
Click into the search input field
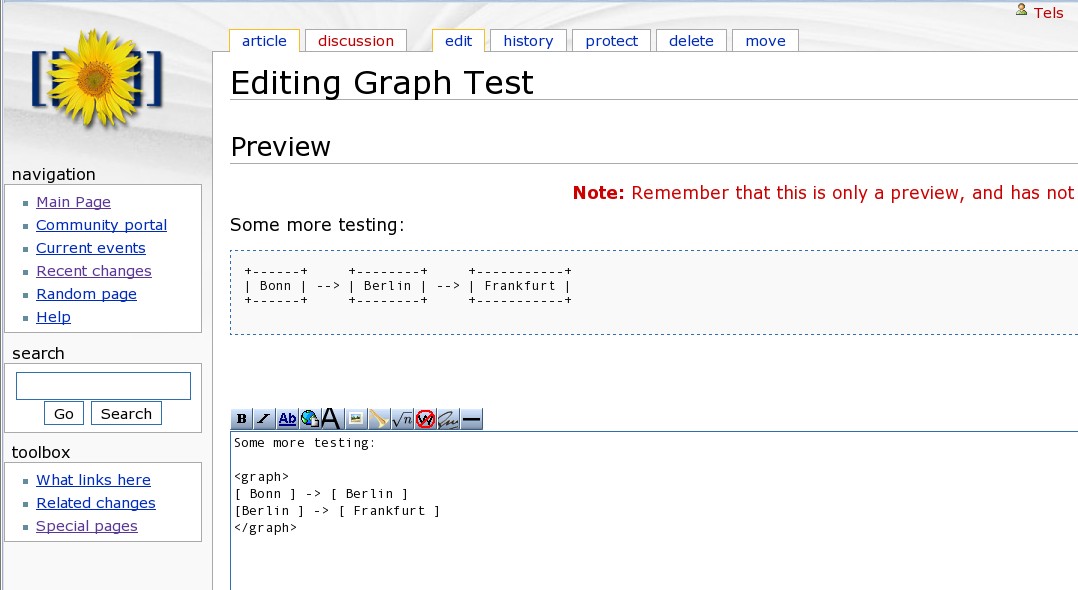(x=103, y=386)
